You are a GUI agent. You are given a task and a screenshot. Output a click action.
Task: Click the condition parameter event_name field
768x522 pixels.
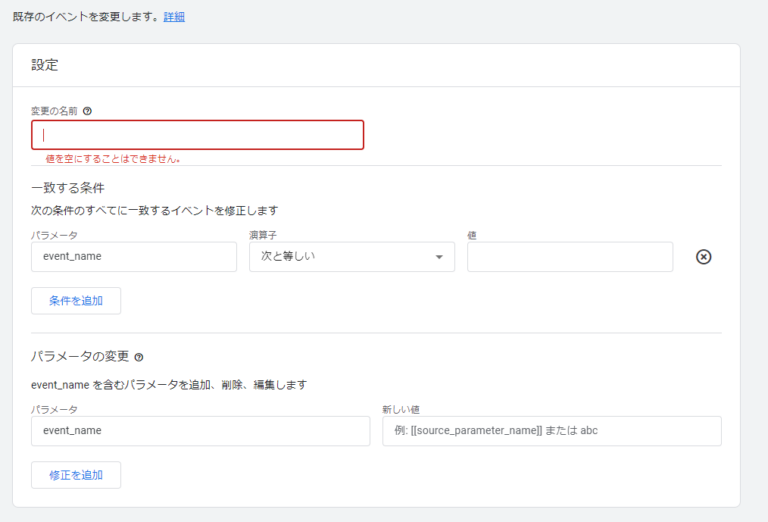(x=134, y=257)
